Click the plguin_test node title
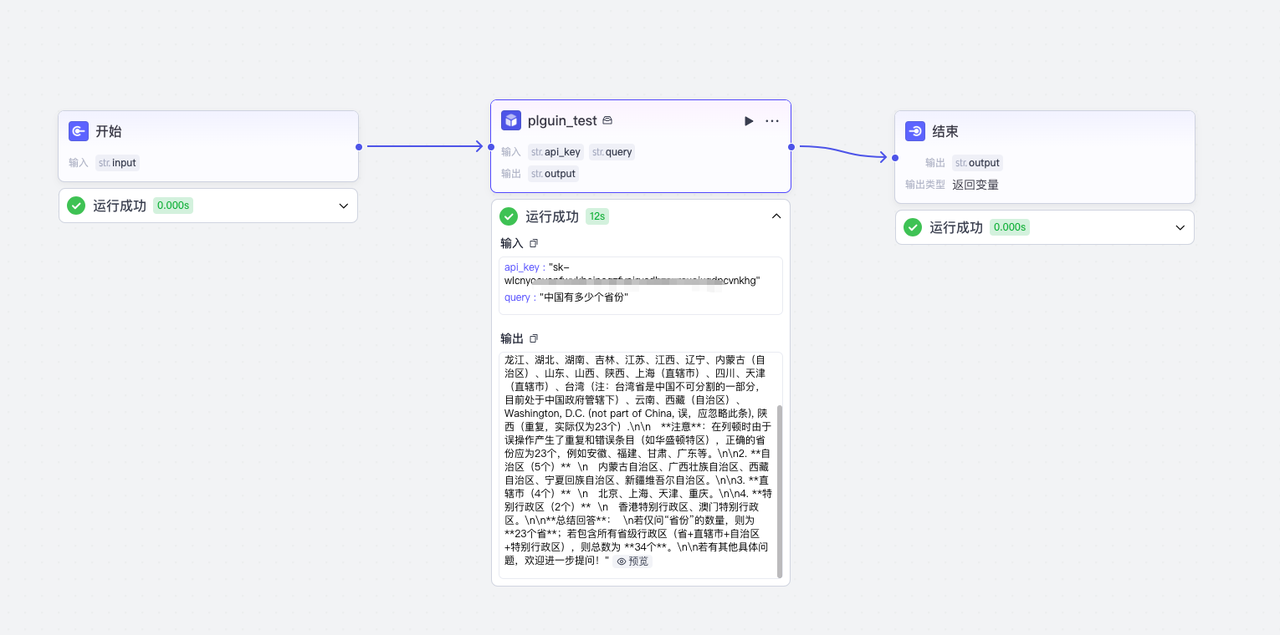 (x=562, y=121)
